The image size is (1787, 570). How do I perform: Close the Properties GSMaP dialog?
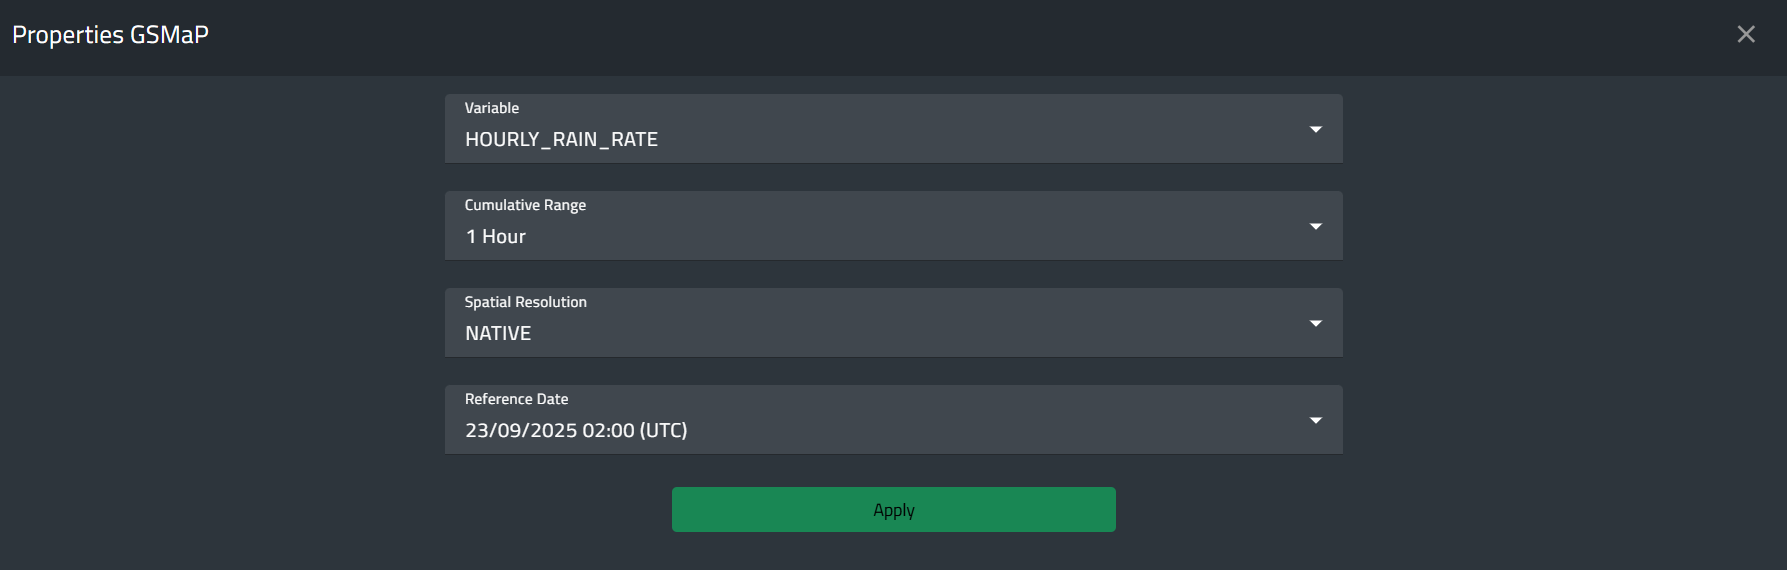1746,34
